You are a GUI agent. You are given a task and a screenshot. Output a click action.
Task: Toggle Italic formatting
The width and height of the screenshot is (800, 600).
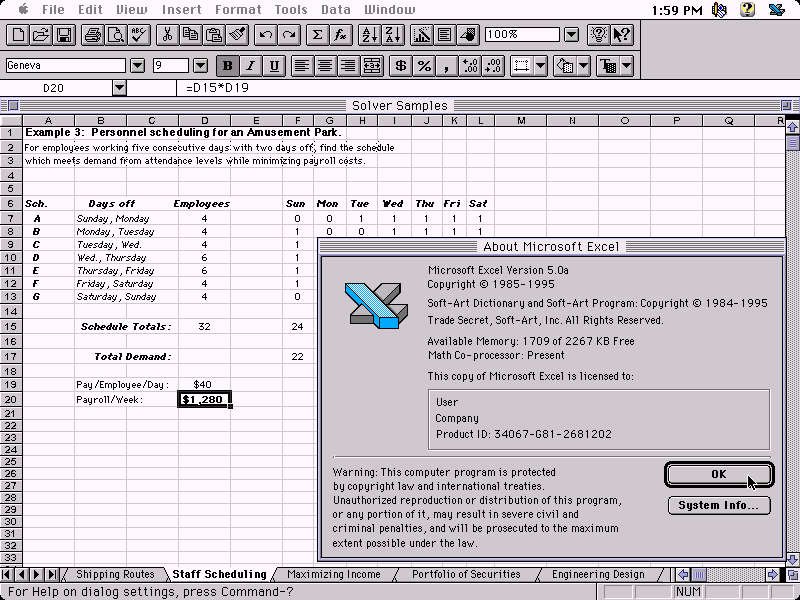pos(251,66)
